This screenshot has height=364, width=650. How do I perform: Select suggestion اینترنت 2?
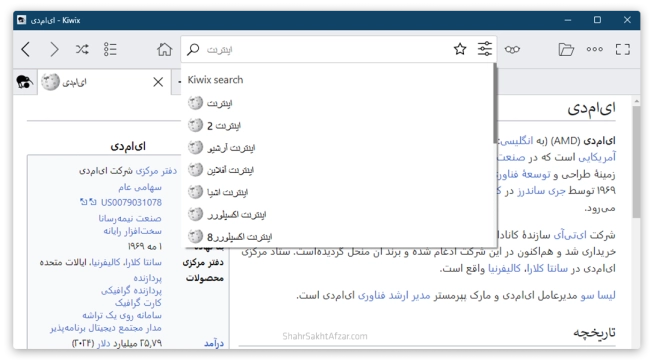339,125
